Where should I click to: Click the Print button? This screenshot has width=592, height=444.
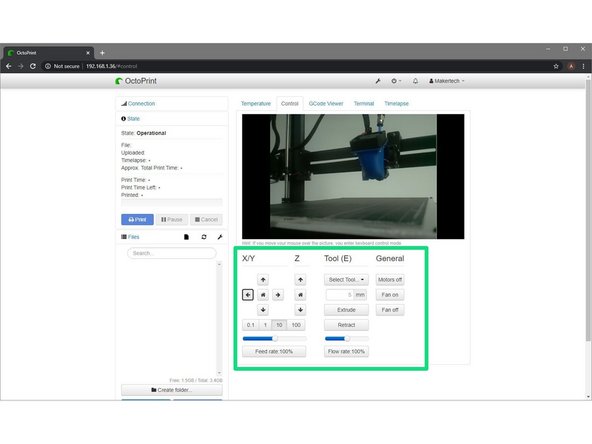137,219
